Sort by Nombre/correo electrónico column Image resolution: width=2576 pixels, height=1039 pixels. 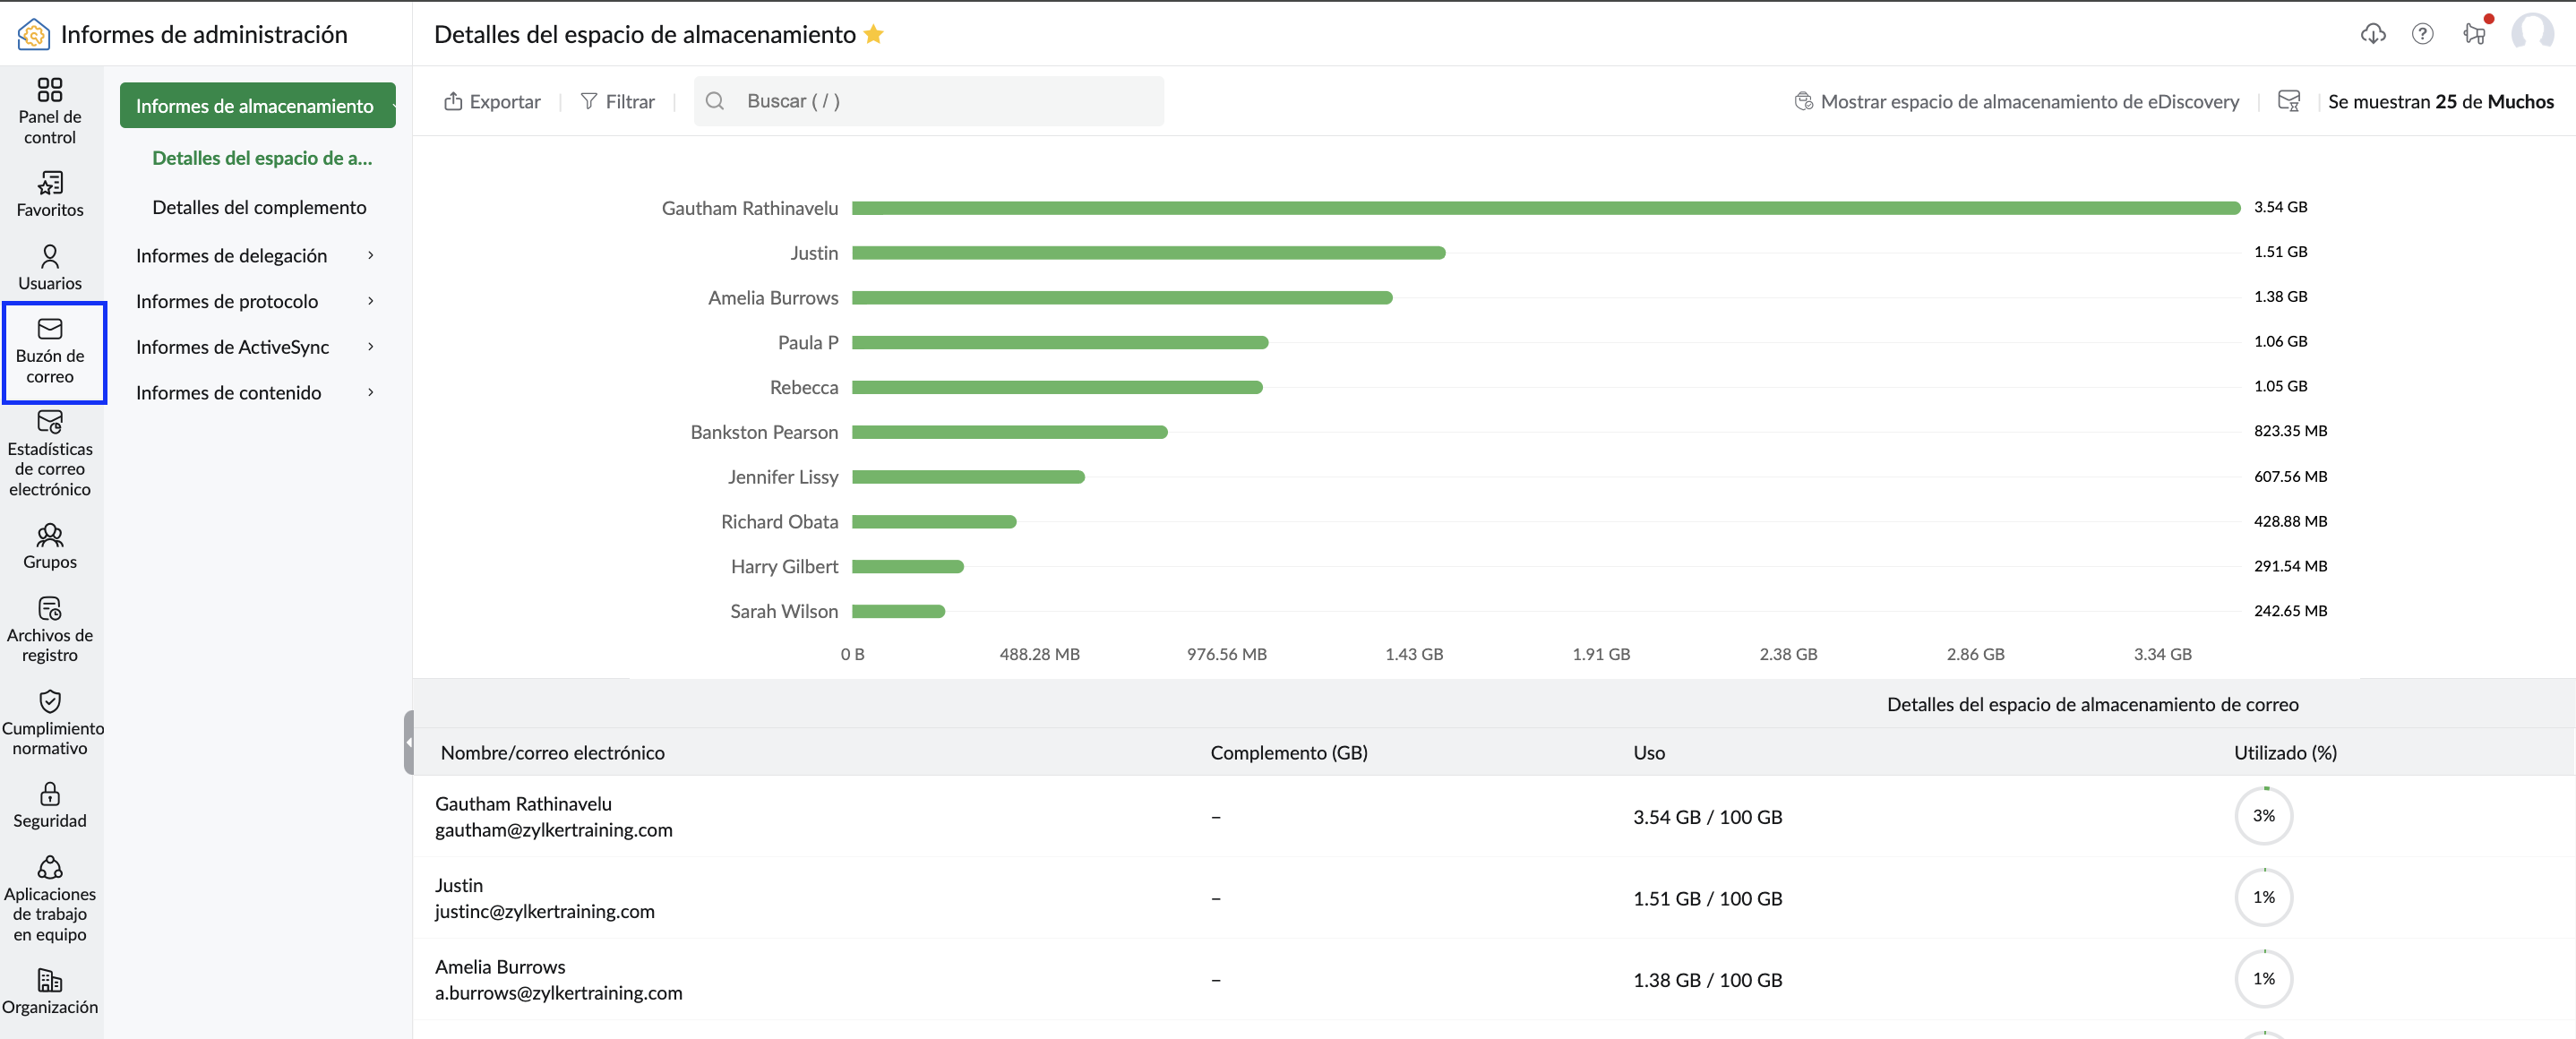coord(552,752)
